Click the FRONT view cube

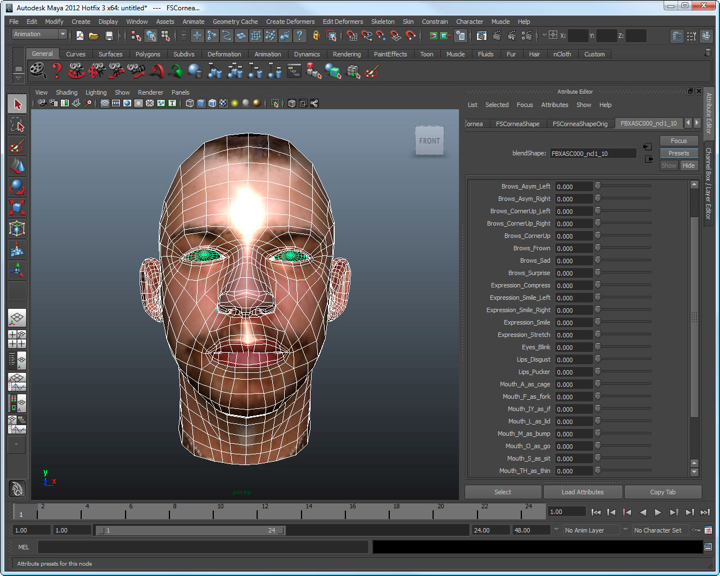point(429,141)
